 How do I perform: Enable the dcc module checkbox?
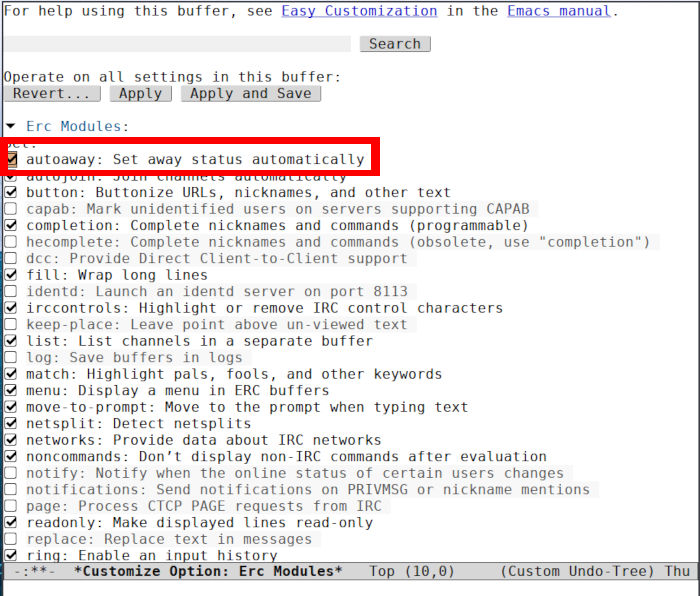coord(11,258)
